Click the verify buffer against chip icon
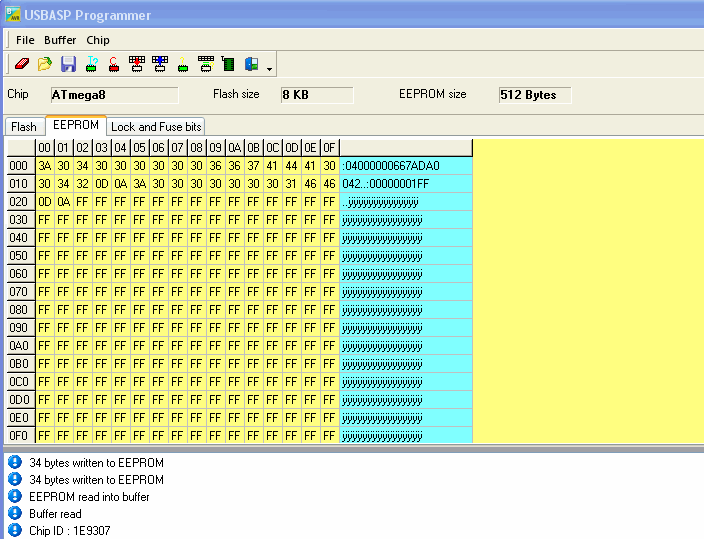The image size is (704, 539). pyautogui.click(x=206, y=64)
